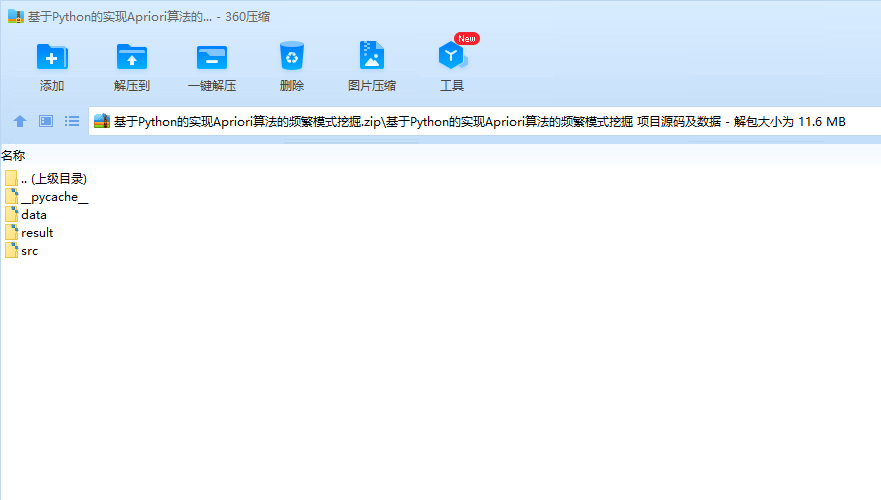Click the parent directory folder icon
This screenshot has height=500, width=881.
(11, 178)
